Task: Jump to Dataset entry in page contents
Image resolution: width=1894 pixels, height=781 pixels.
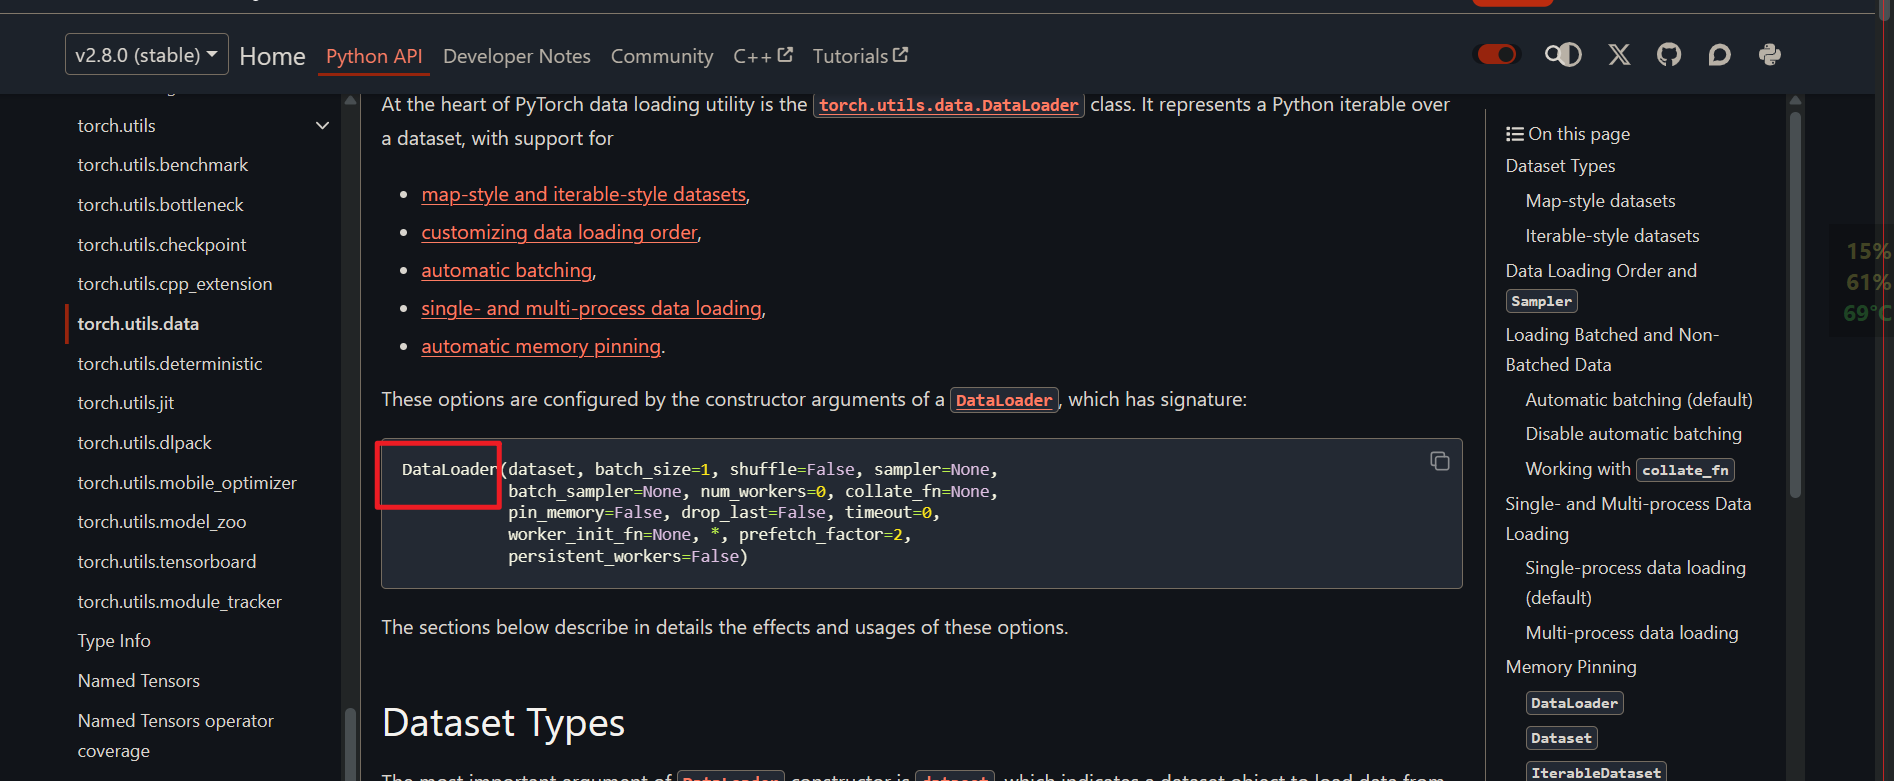Action: coord(1561,738)
